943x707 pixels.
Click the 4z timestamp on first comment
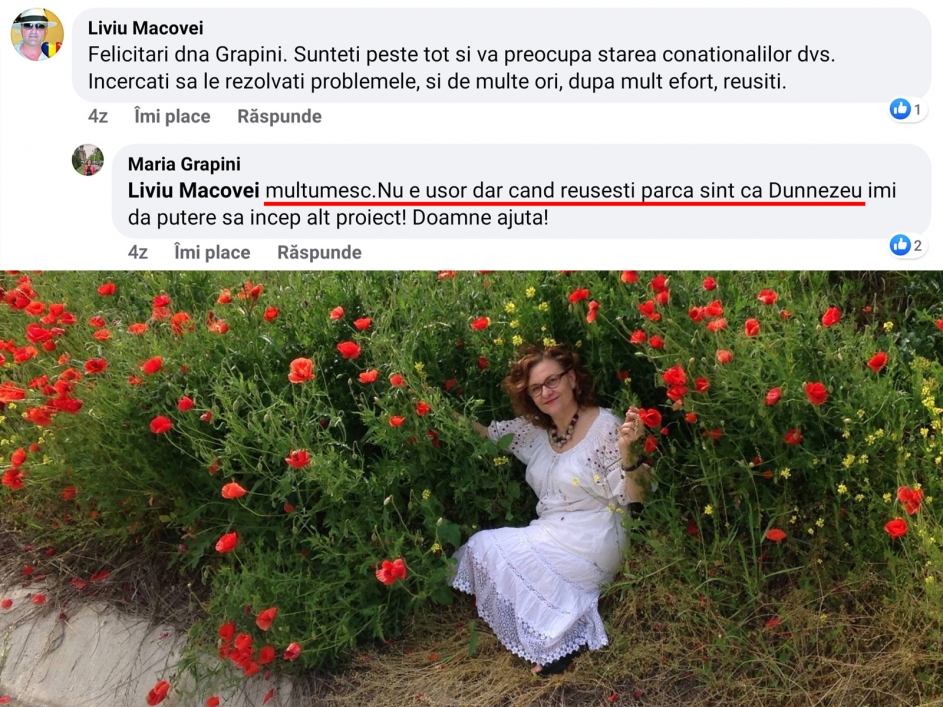pyautogui.click(x=97, y=116)
